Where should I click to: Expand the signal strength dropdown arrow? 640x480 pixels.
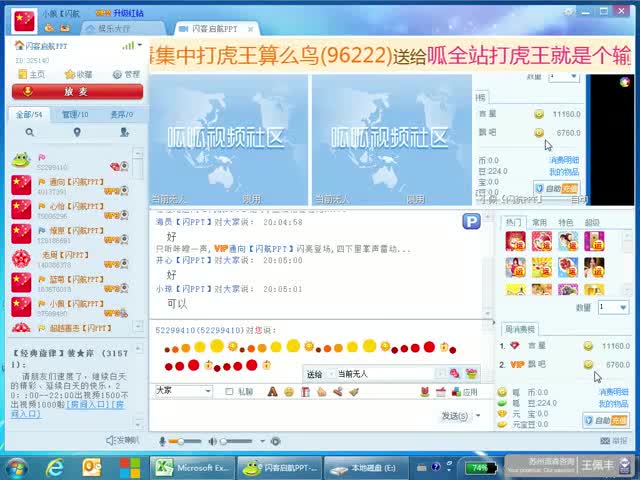[140, 45]
